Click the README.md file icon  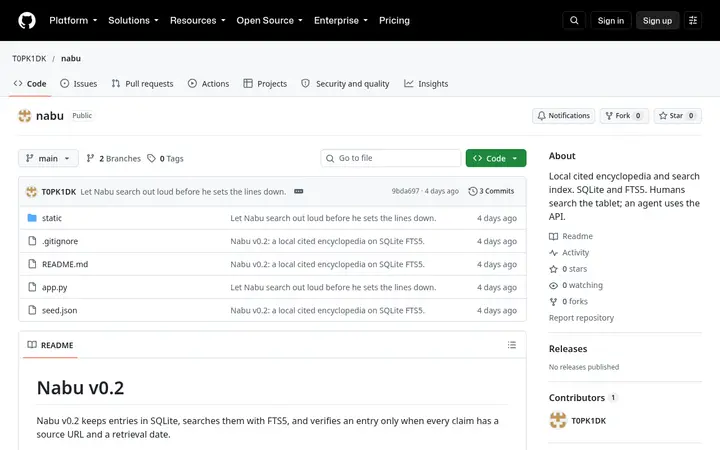[32, 264]
